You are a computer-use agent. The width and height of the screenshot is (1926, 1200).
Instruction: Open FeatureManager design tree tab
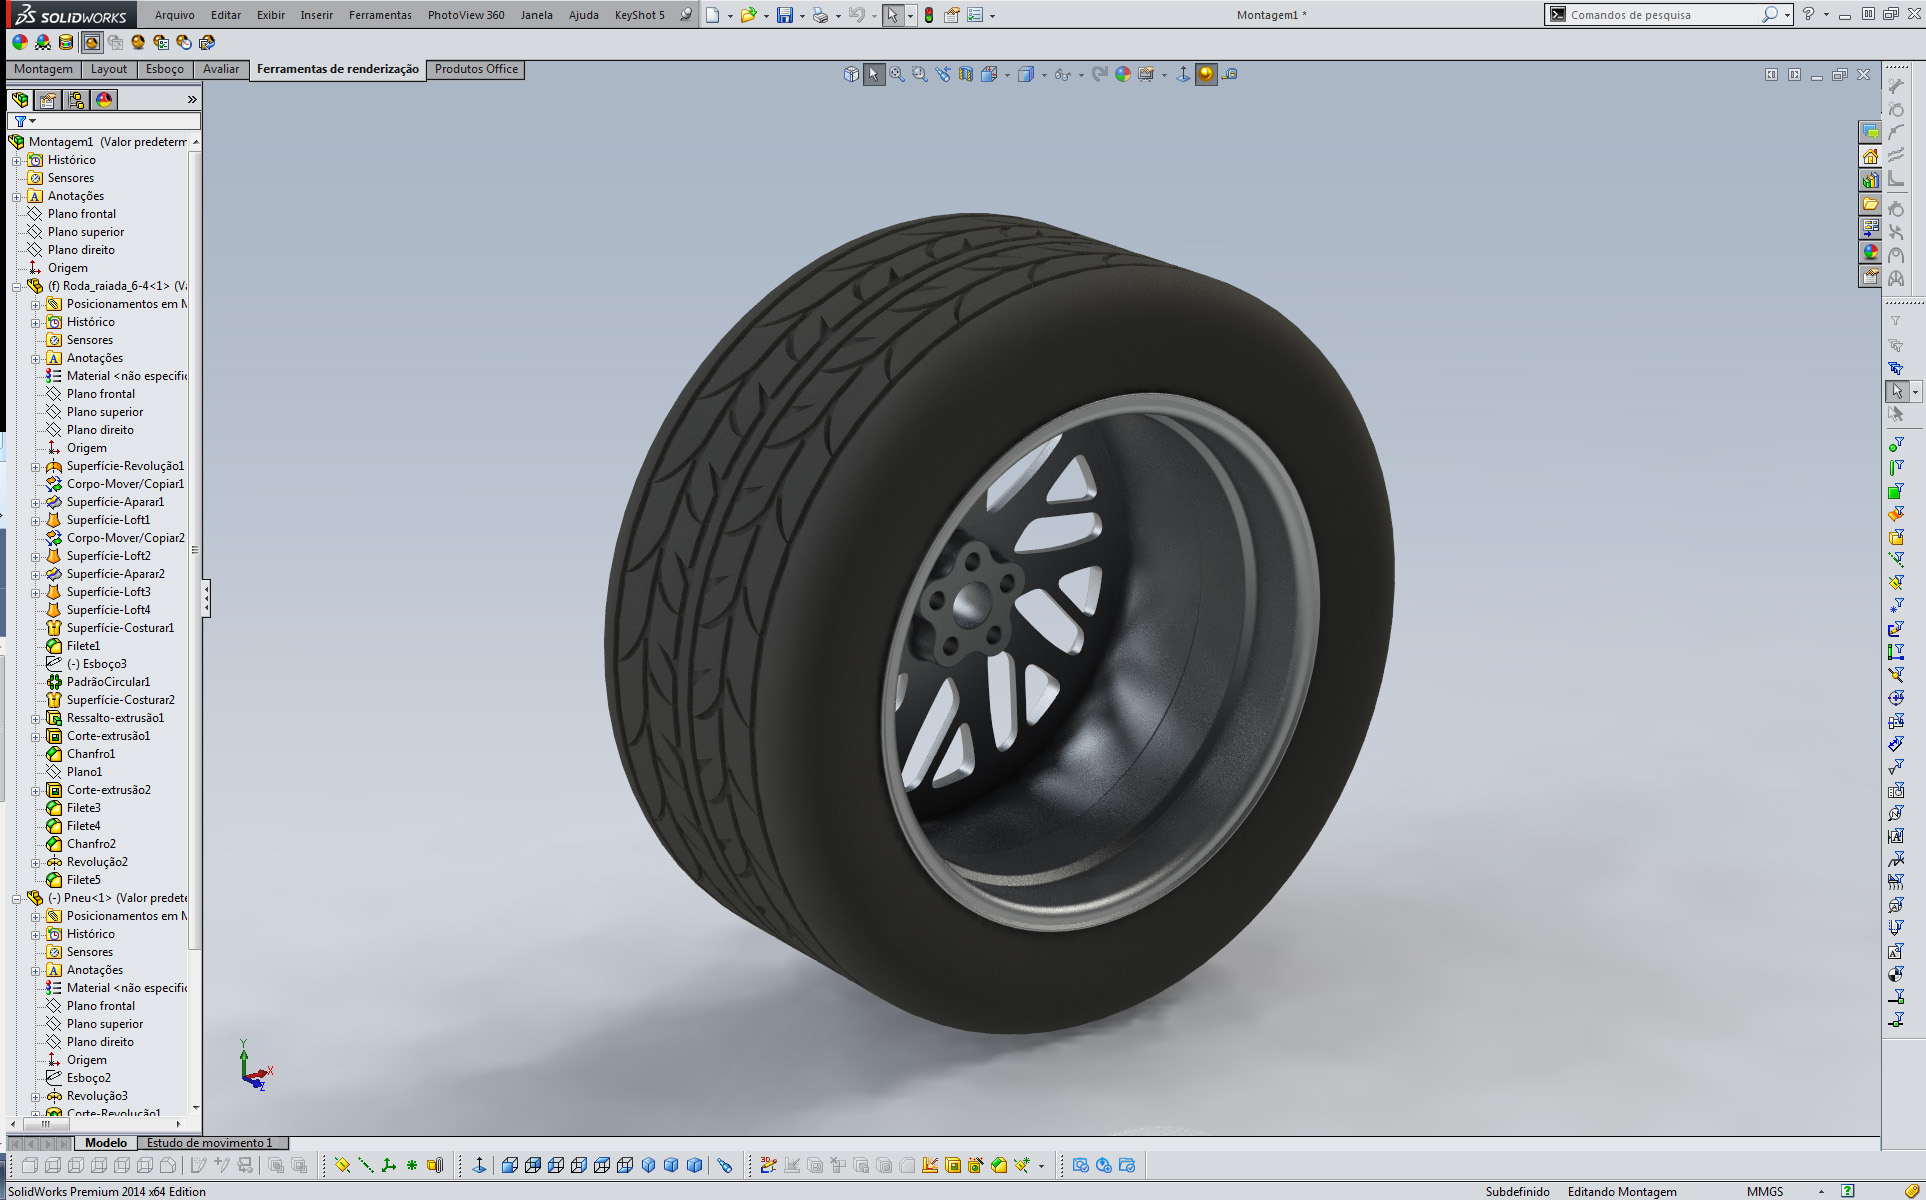pyautogui.click(x=20, y=100)
